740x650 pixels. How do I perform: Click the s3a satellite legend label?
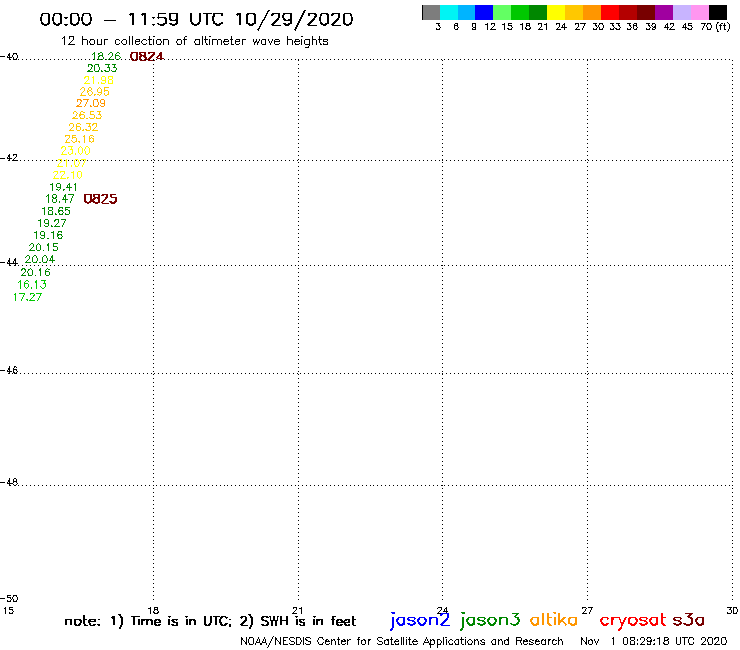point(689,619)
